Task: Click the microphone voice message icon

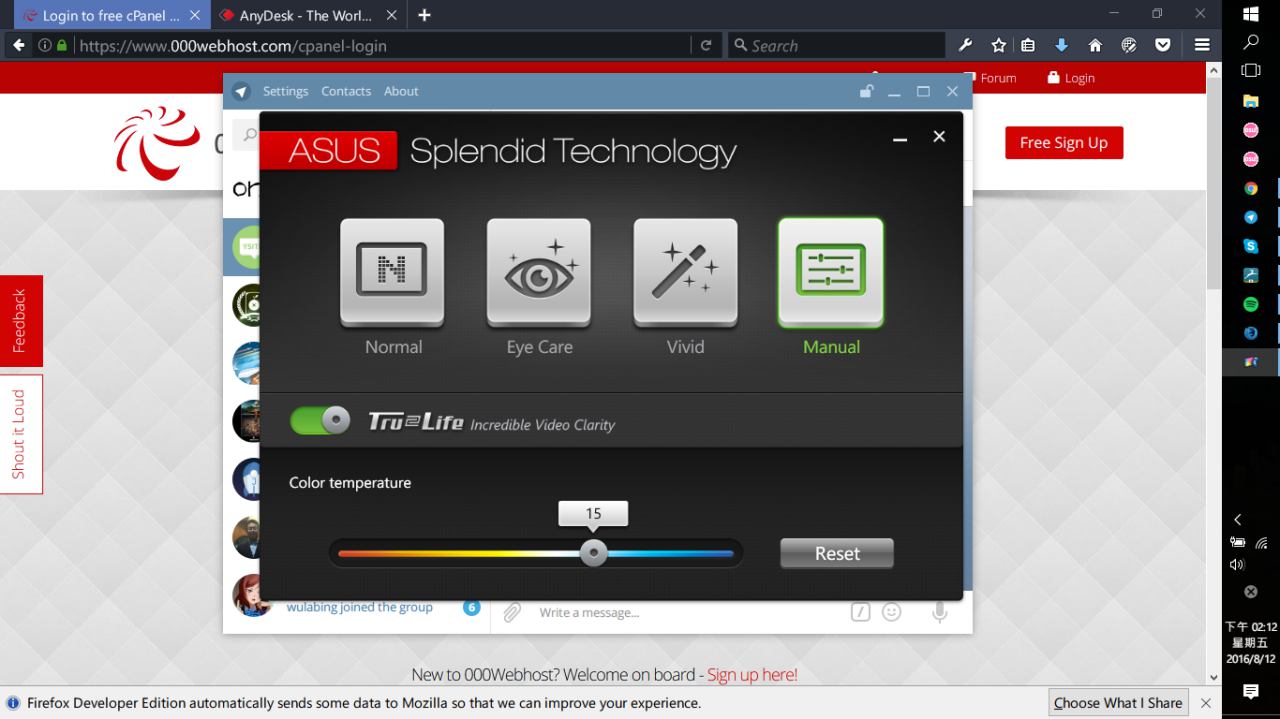Action: point(939,612)
